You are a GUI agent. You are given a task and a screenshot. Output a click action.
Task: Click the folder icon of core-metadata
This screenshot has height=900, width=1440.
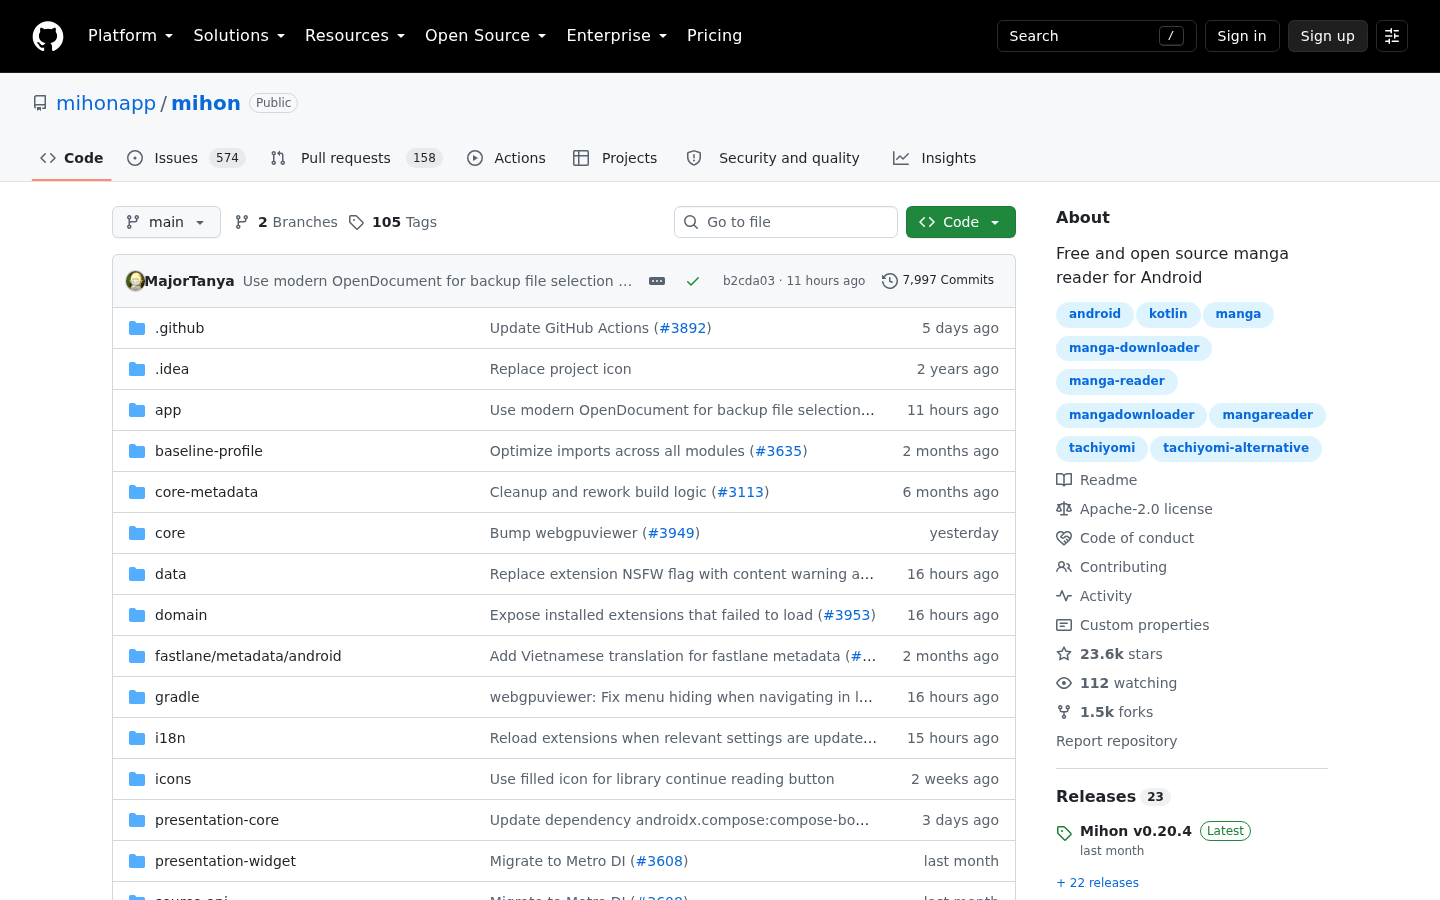(x=137, y=492)
